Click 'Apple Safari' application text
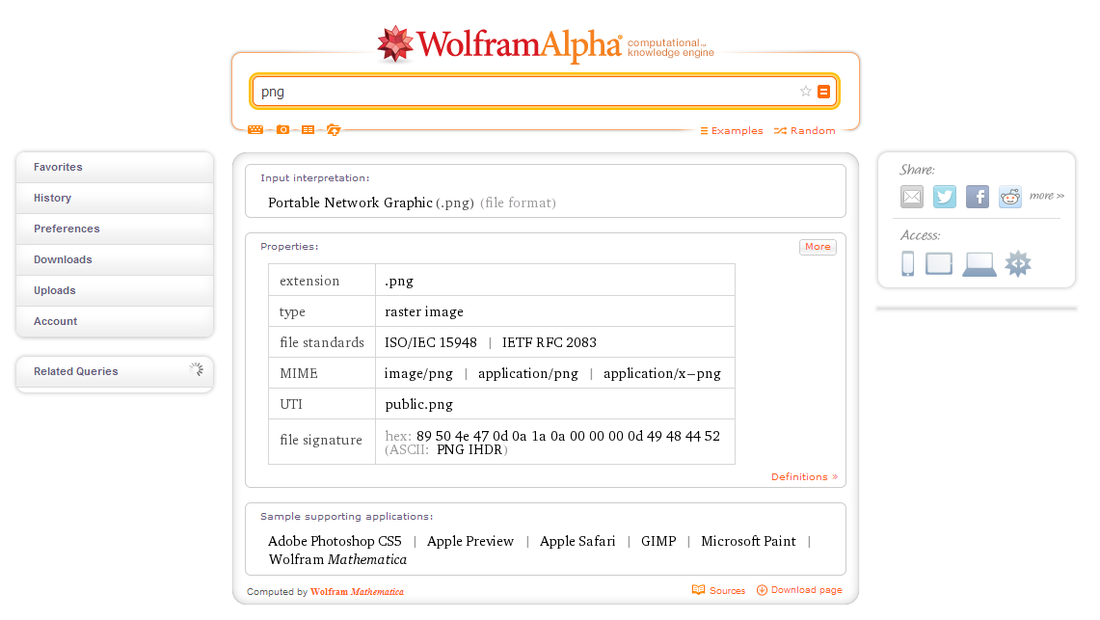1100x620 pixels. click(577, 541)
